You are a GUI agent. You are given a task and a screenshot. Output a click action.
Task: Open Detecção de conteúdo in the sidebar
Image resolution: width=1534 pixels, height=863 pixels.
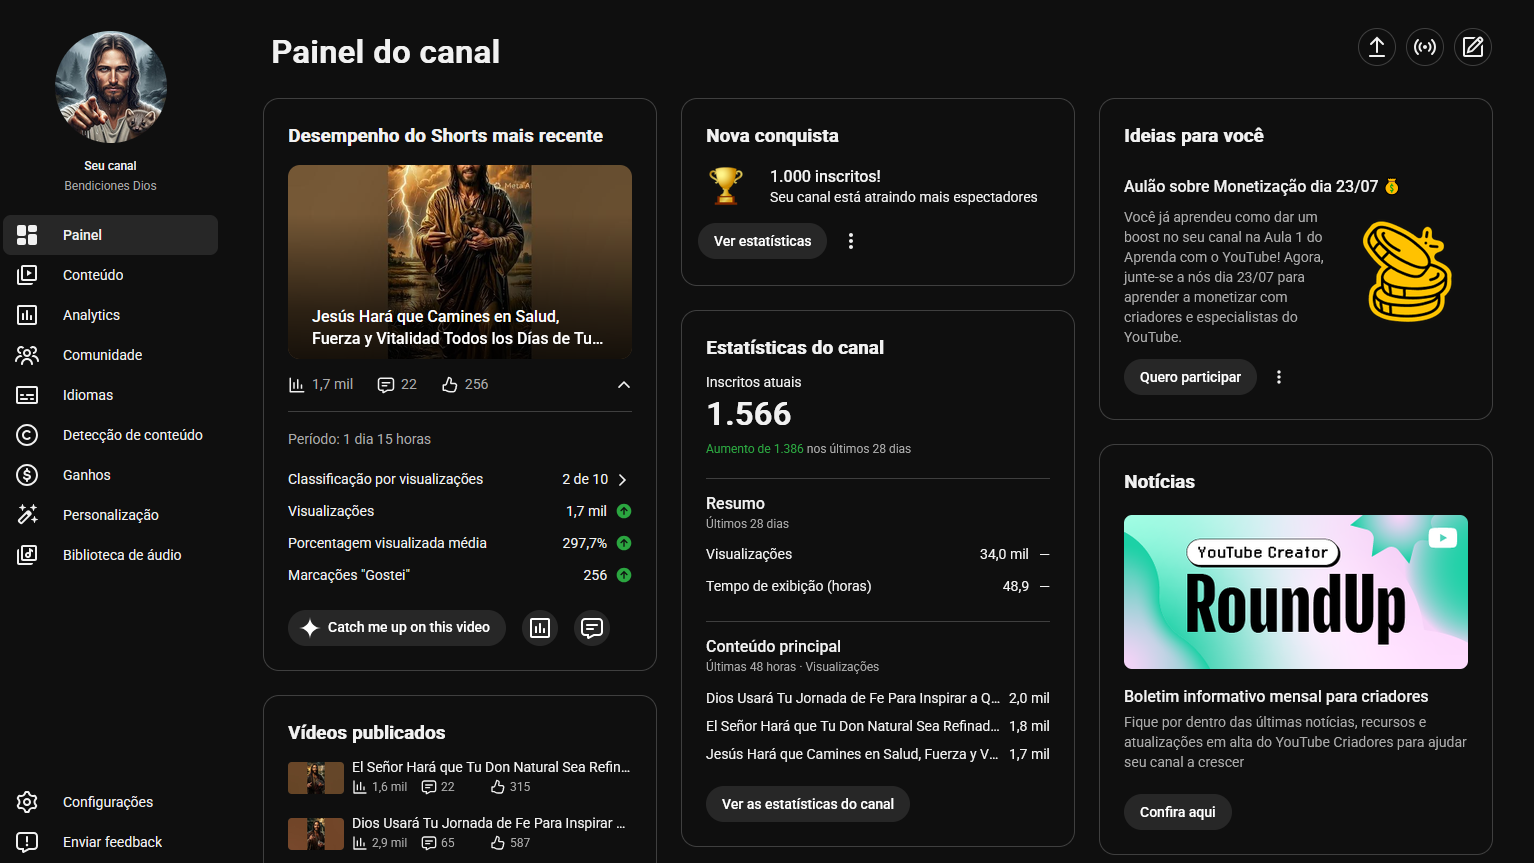[110, 435]
